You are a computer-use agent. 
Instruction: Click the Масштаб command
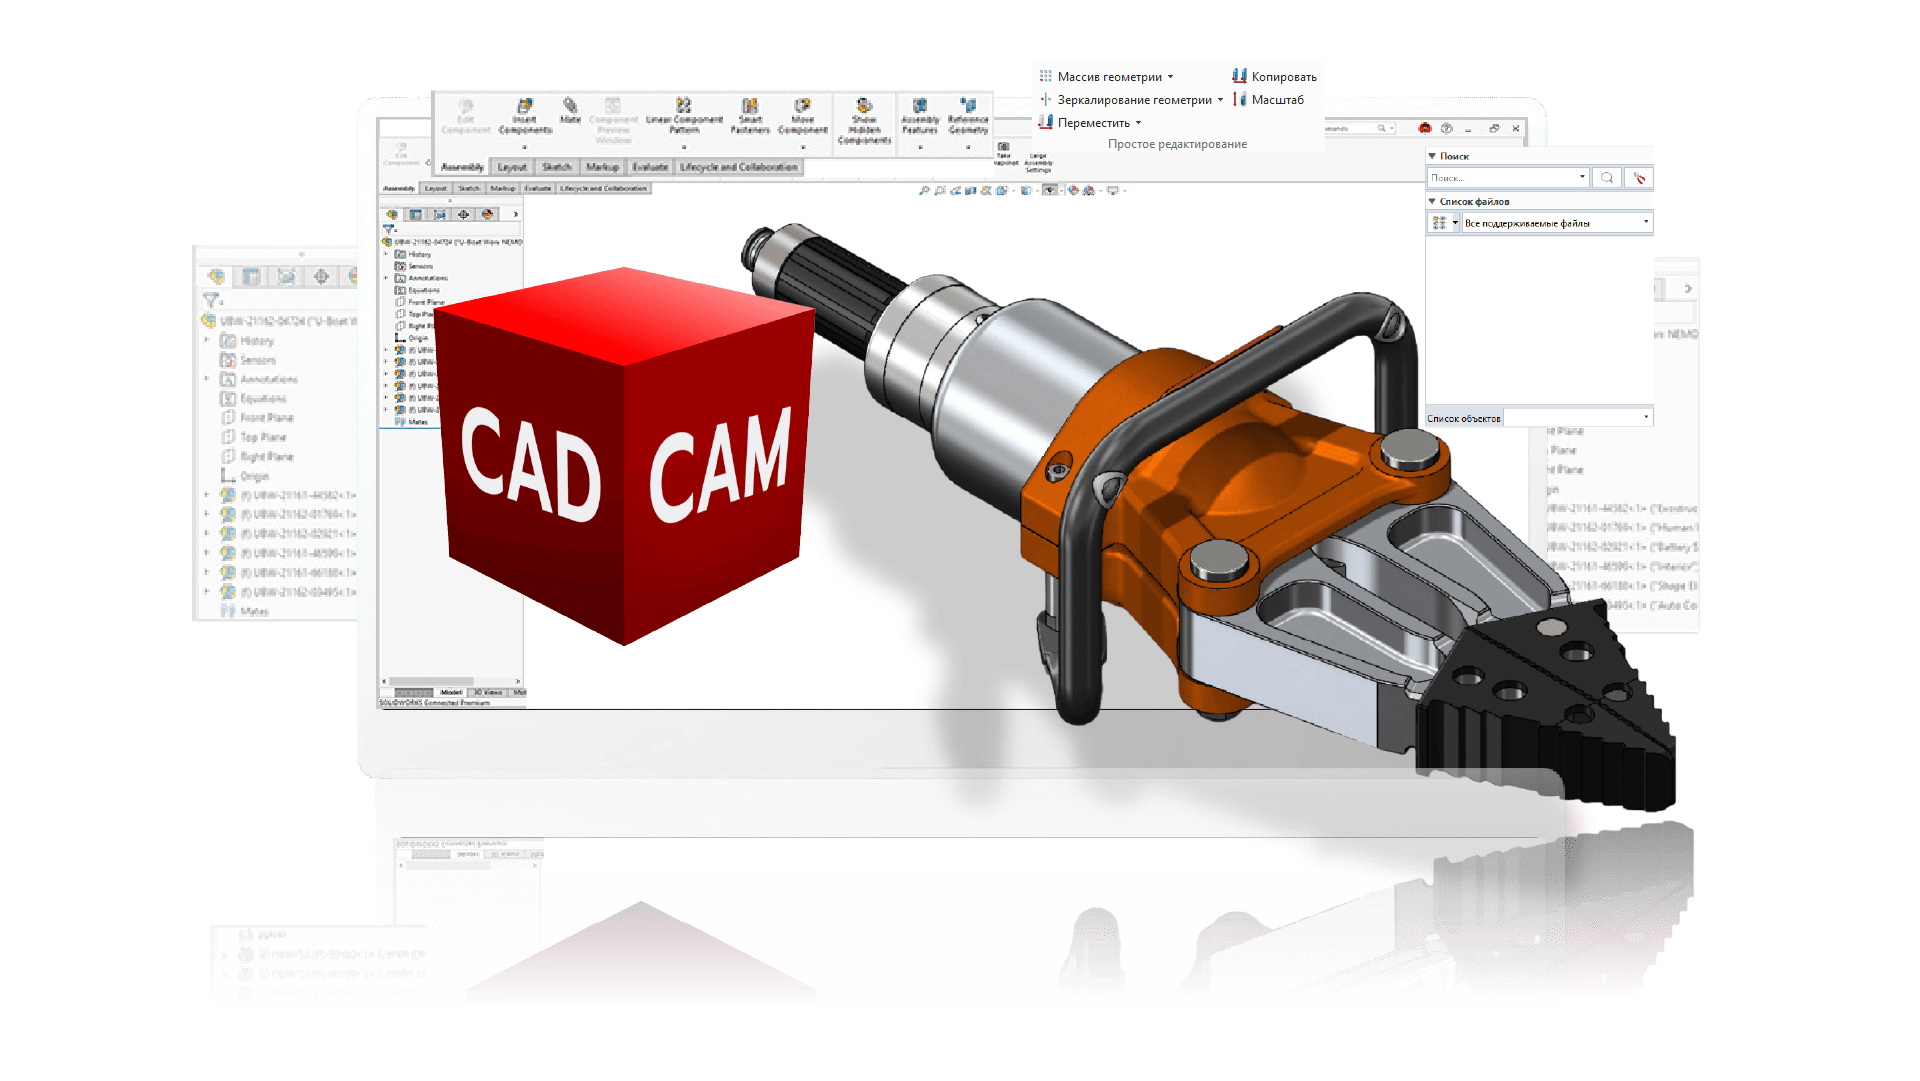(x=1268, y=100)
